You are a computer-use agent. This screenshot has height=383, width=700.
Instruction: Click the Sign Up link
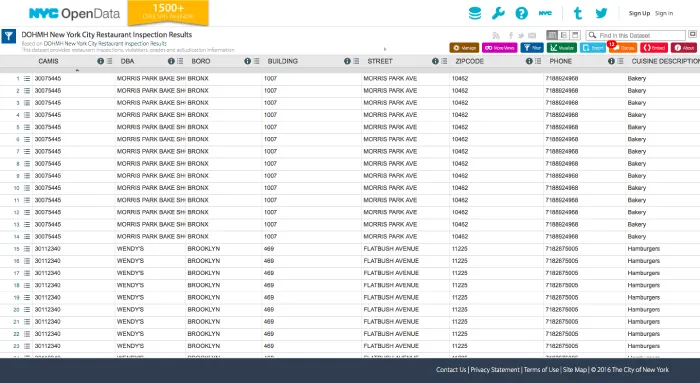pos(639,13)
